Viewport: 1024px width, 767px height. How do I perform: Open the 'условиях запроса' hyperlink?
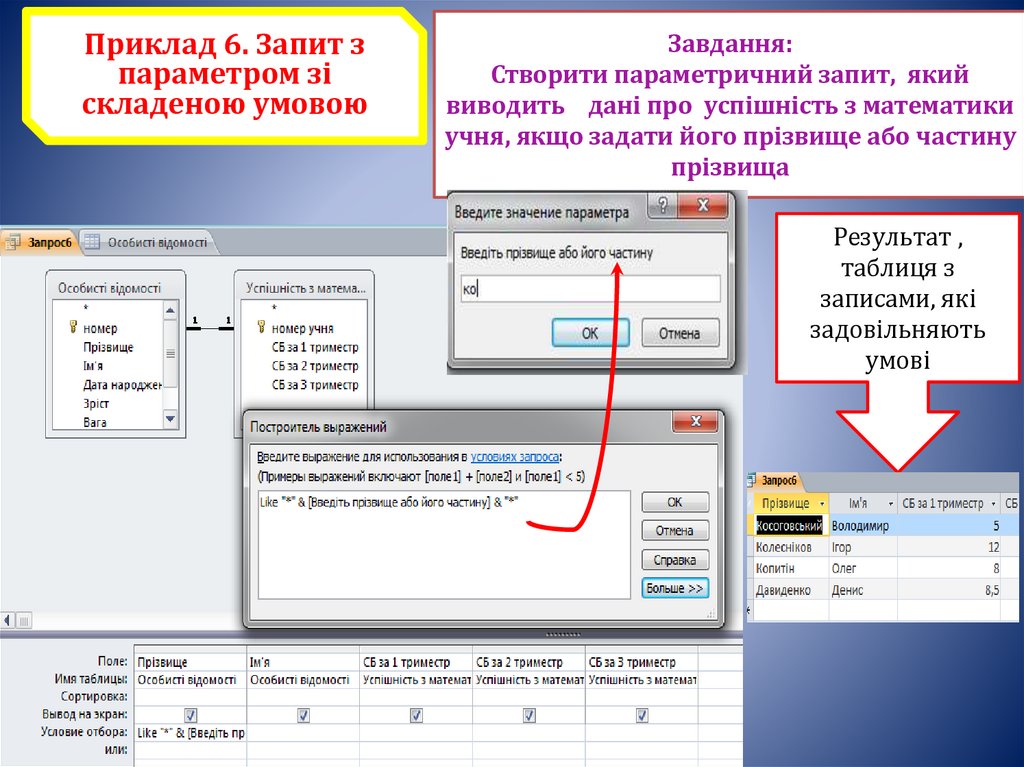coord(515,457)
